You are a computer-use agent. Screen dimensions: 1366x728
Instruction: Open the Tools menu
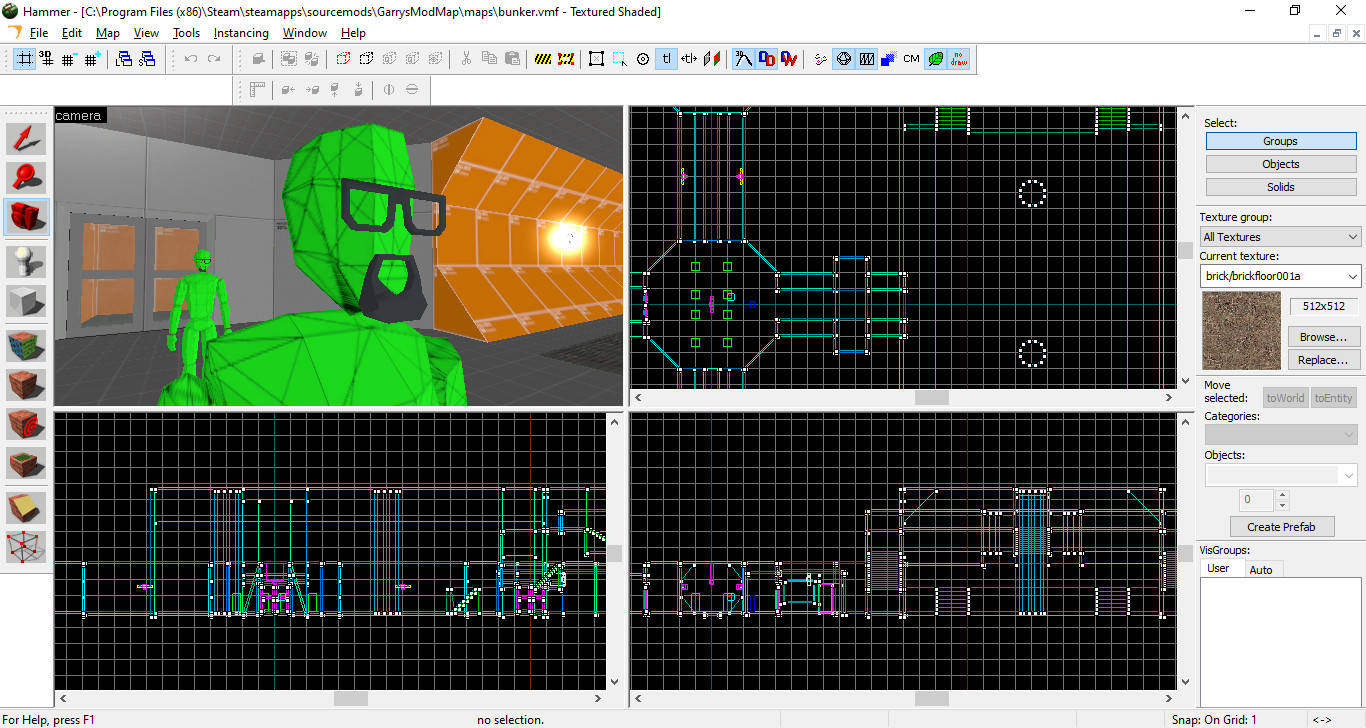pos(187,33)
